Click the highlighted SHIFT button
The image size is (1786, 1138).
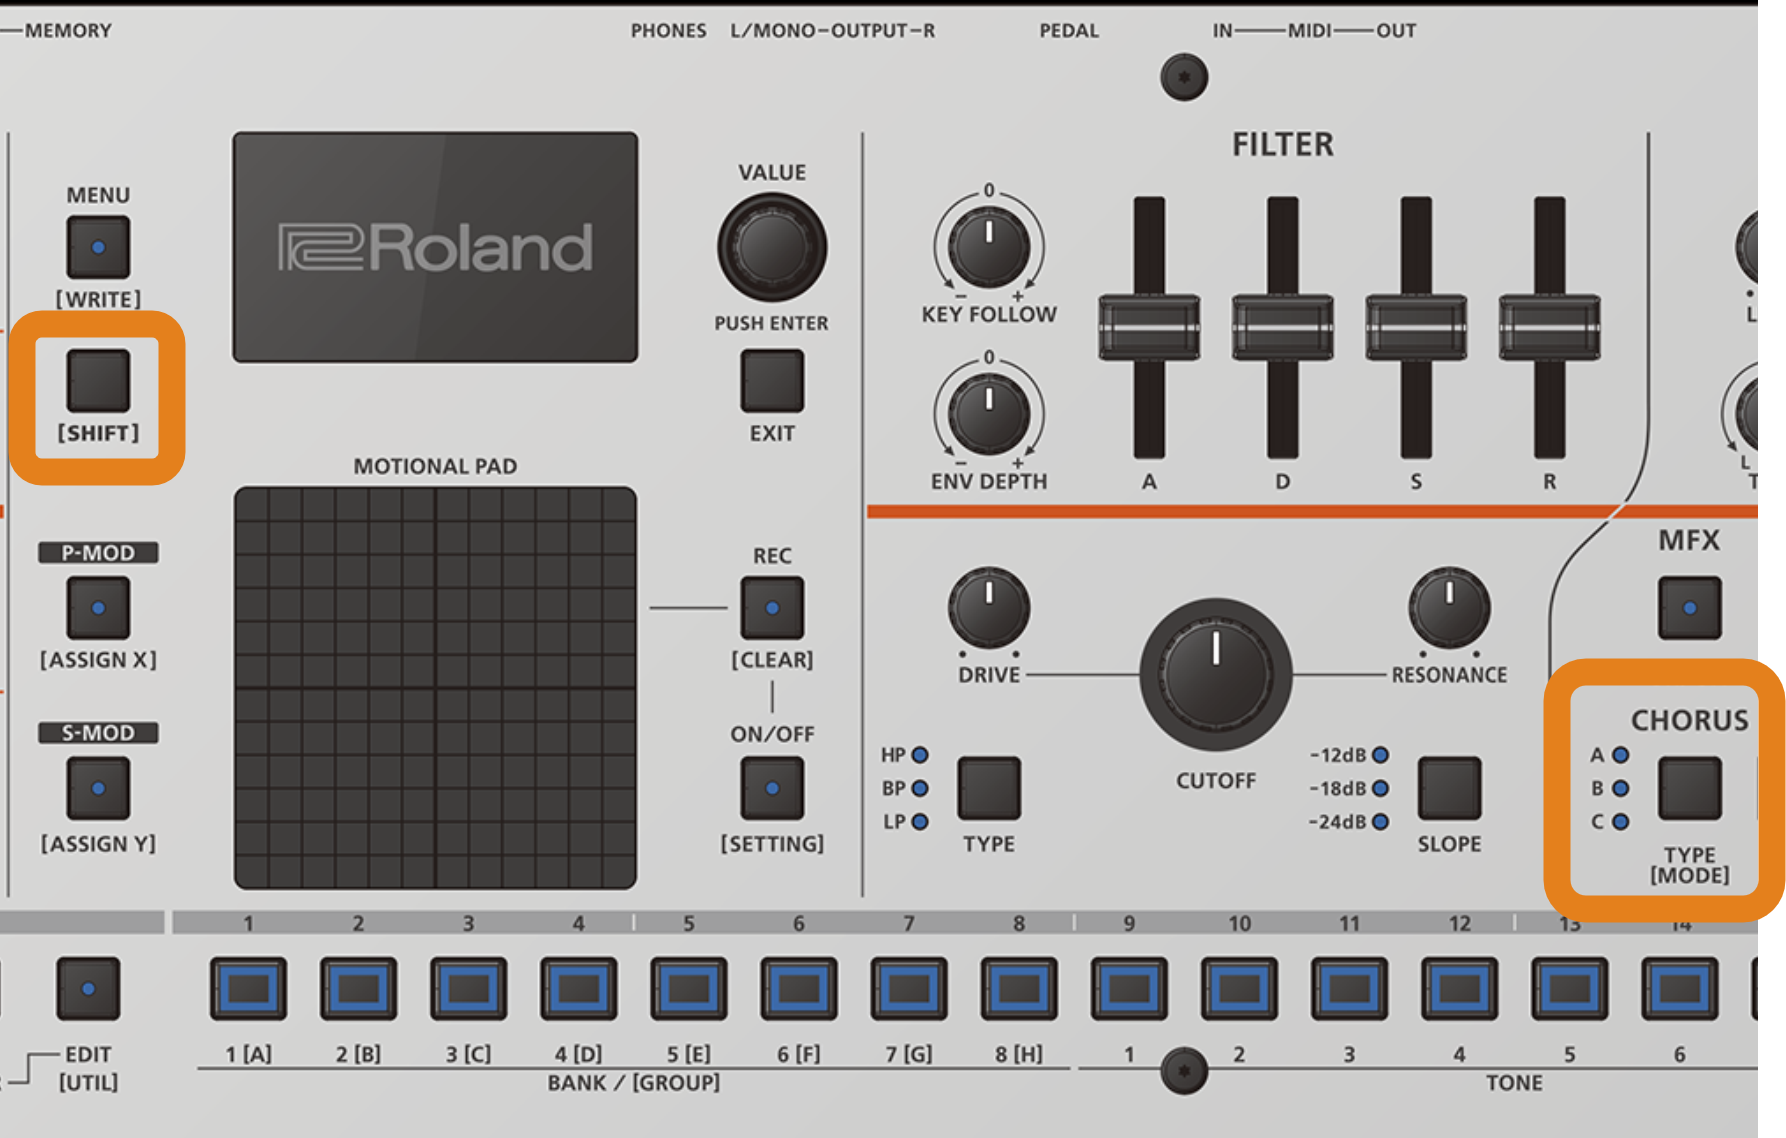click(x=98, y=380)
